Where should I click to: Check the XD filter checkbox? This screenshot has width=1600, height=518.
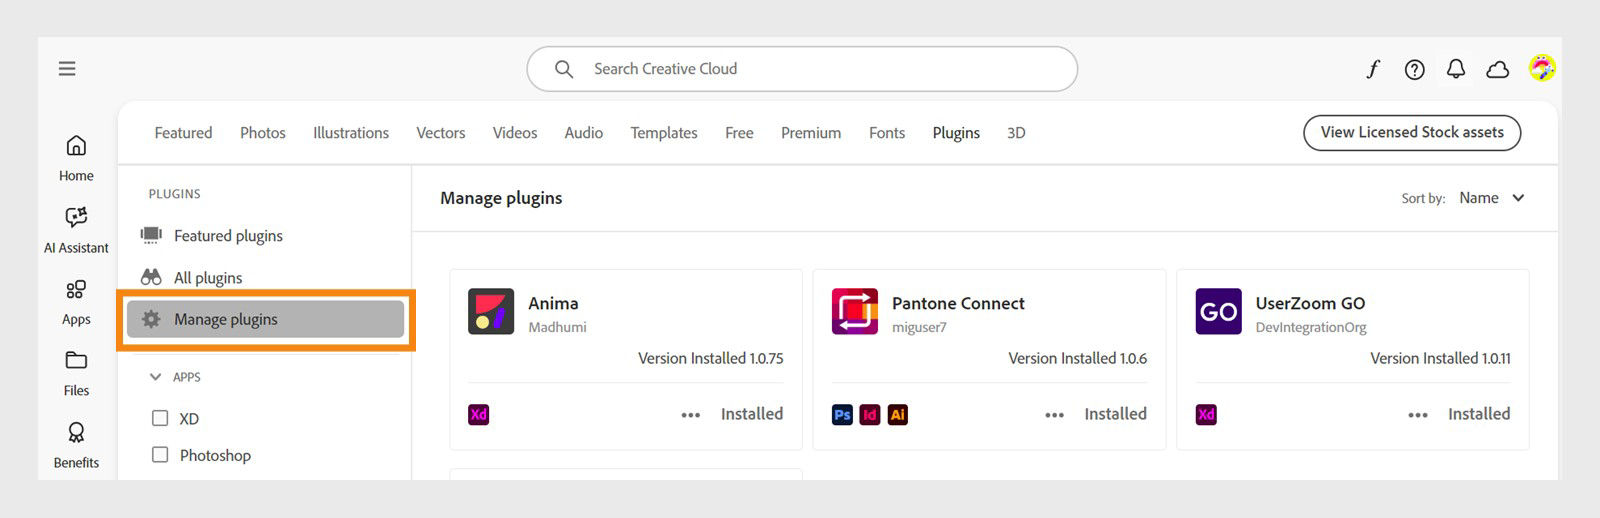(x=160, y=418)
